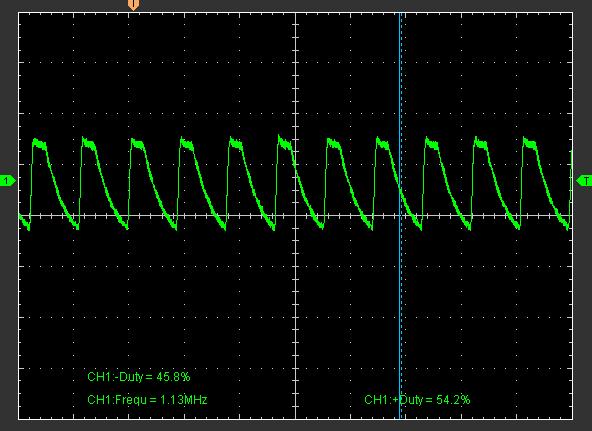Click the center crosshair of the graticule
The image size is (592, 431).
point(296,216)
